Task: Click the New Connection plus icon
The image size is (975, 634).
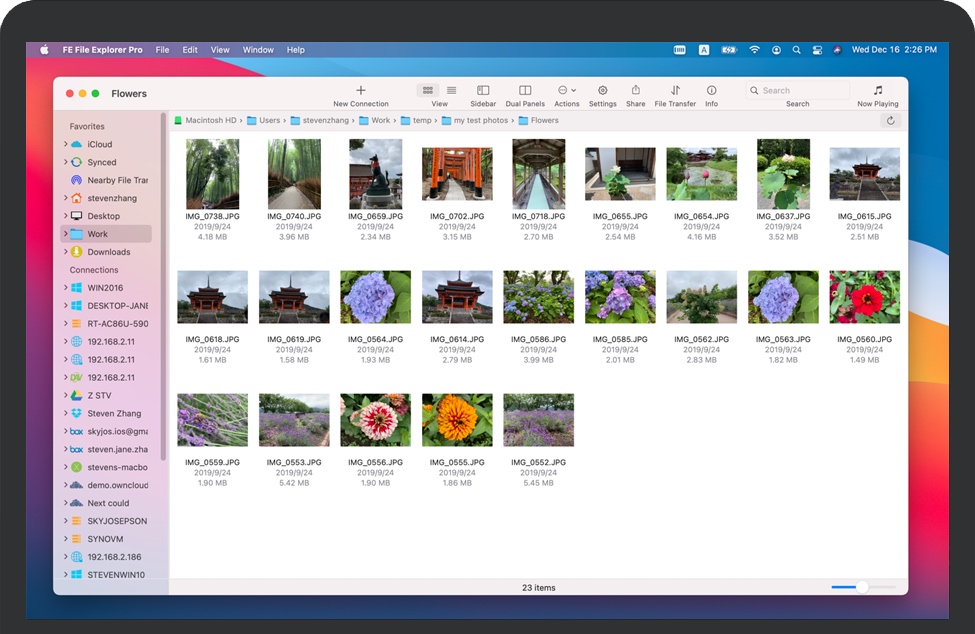Action: click(x=361, y=91)
